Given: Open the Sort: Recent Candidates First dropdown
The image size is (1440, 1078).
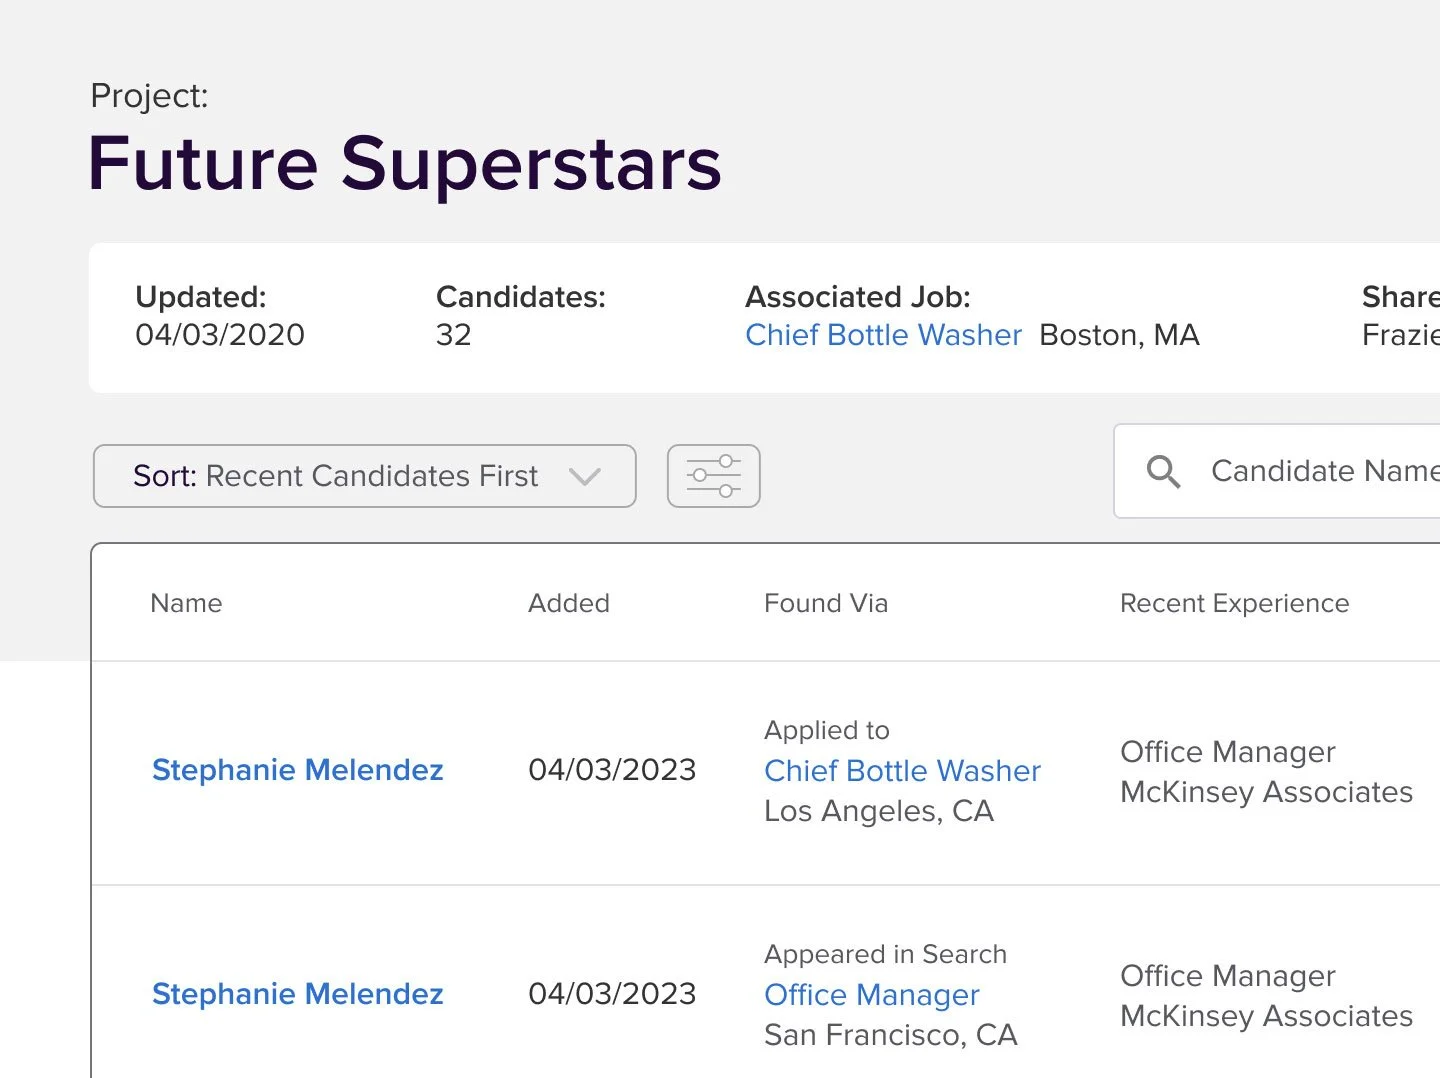Looking at the screenshot, I should pyautogui.click(x=336, y=476).
